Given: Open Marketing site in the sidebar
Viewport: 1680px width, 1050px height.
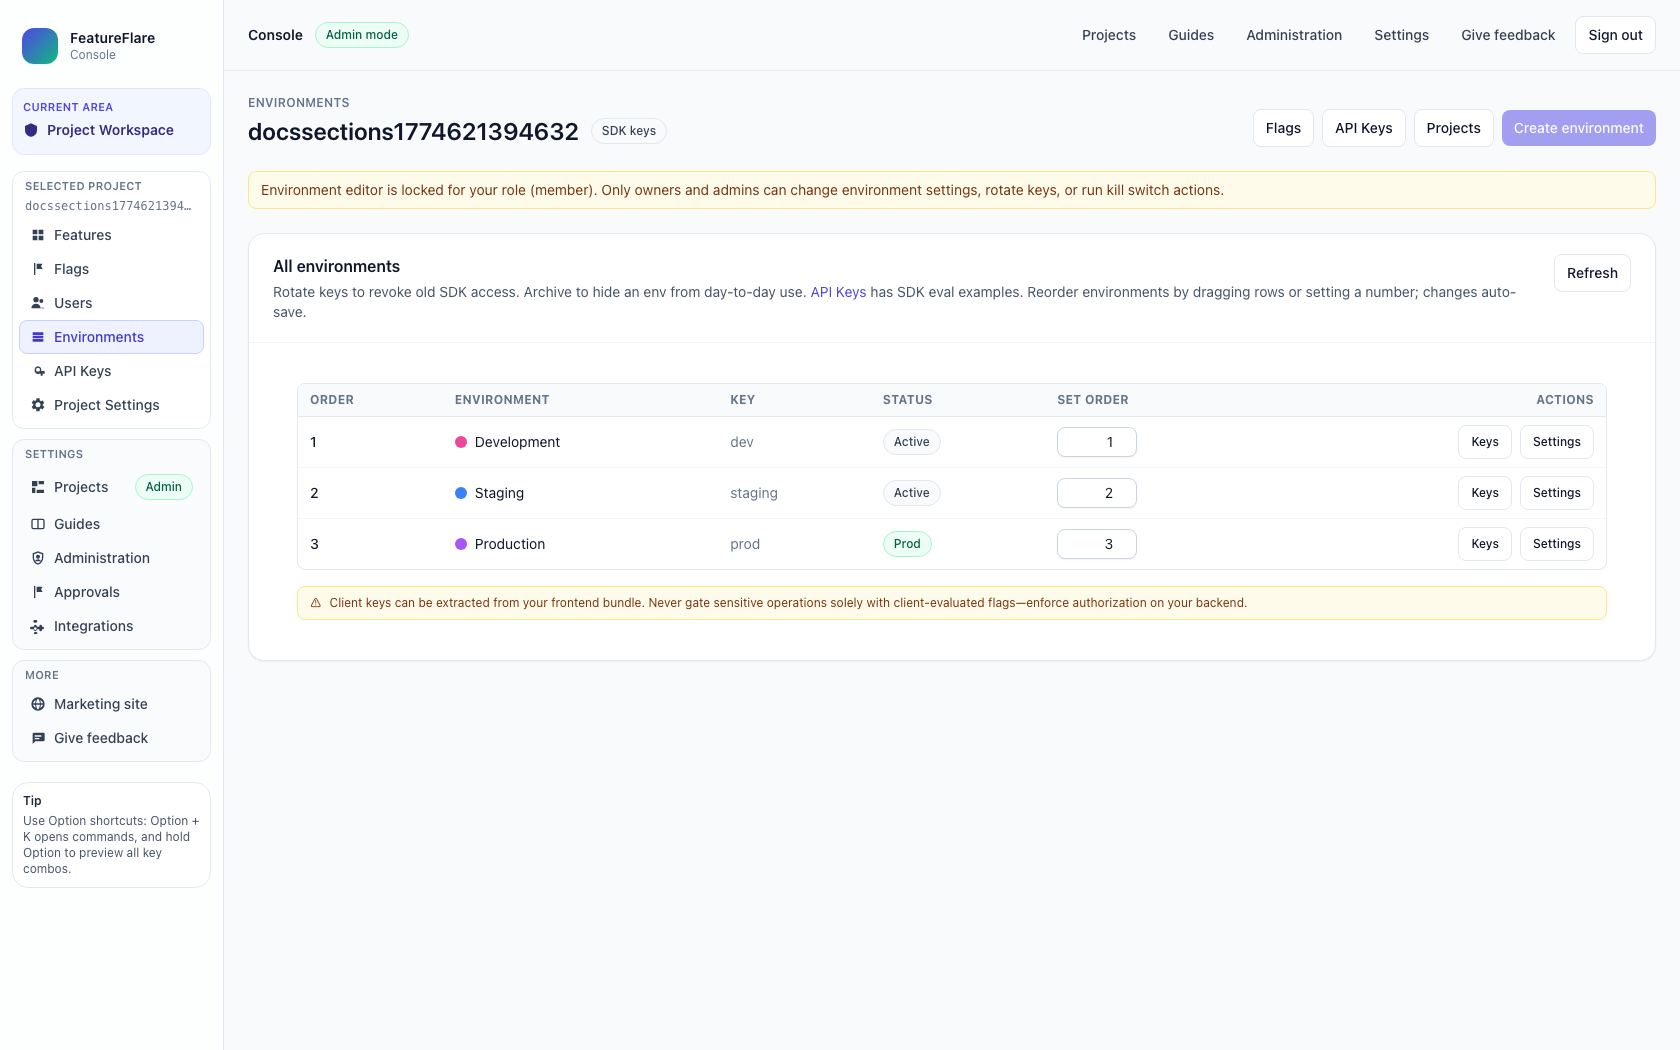Looking at the screenshot, I should pos(111,704).
